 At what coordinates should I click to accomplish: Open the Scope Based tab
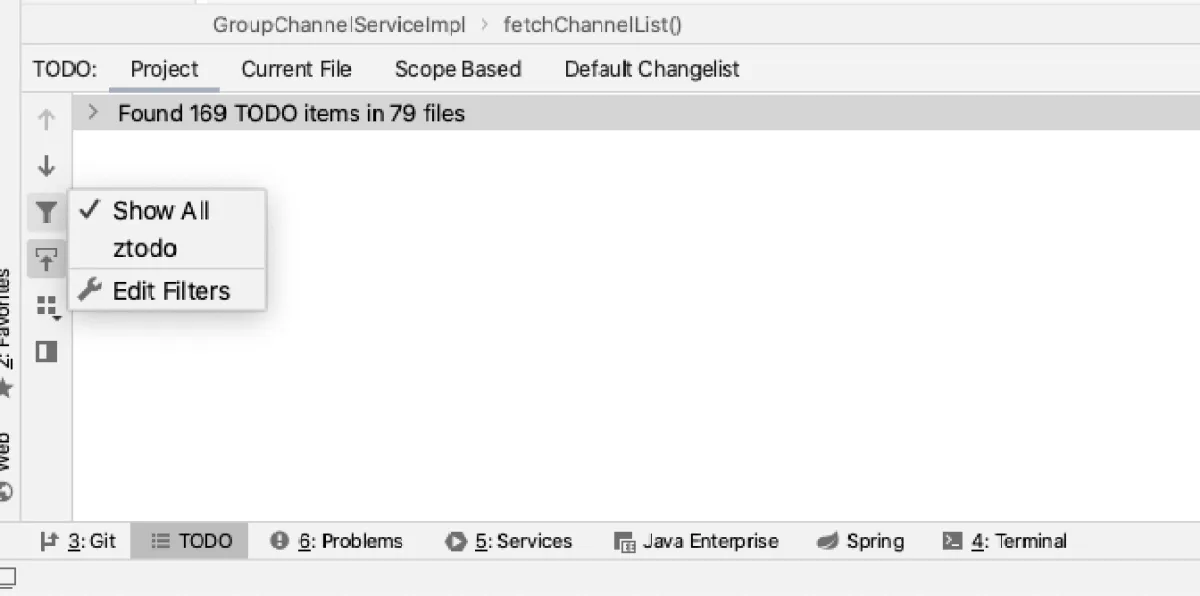pos(457,69)
